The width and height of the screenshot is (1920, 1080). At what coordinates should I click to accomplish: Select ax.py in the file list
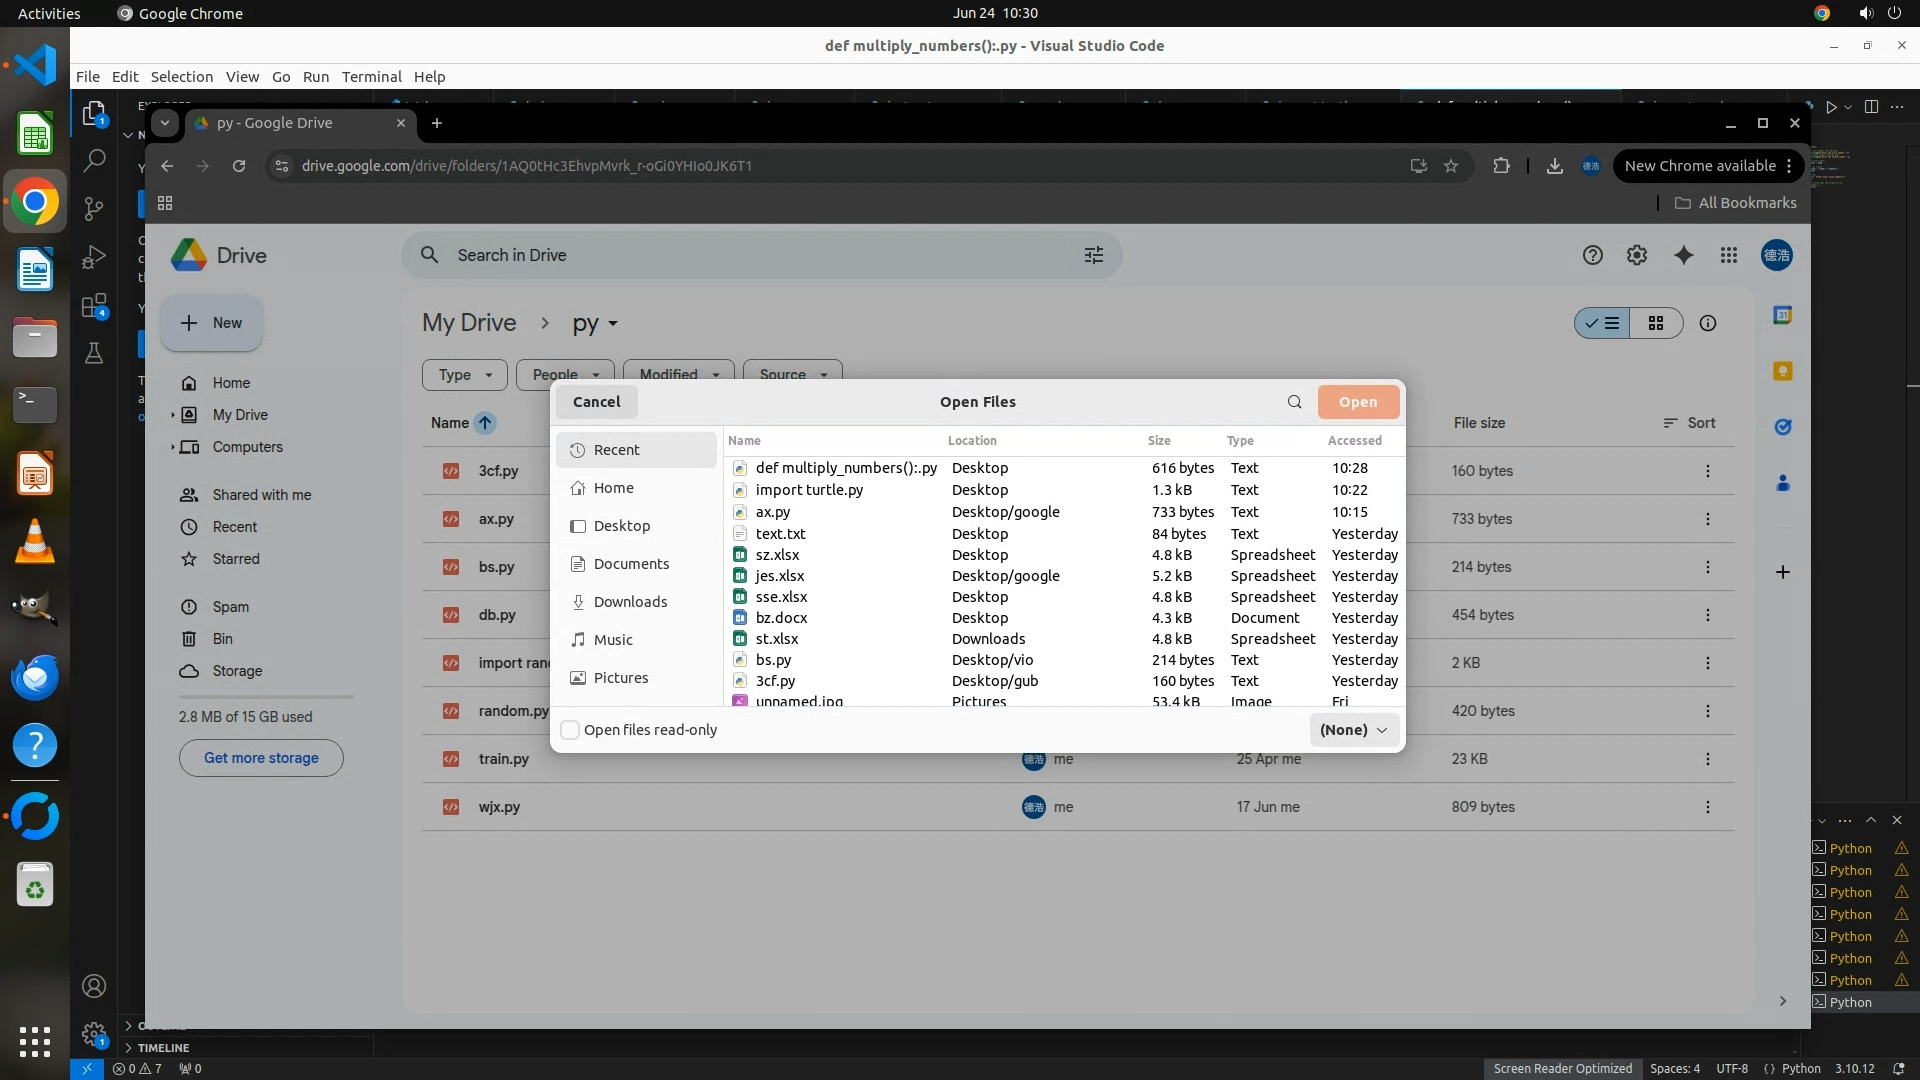pos(772,512)
